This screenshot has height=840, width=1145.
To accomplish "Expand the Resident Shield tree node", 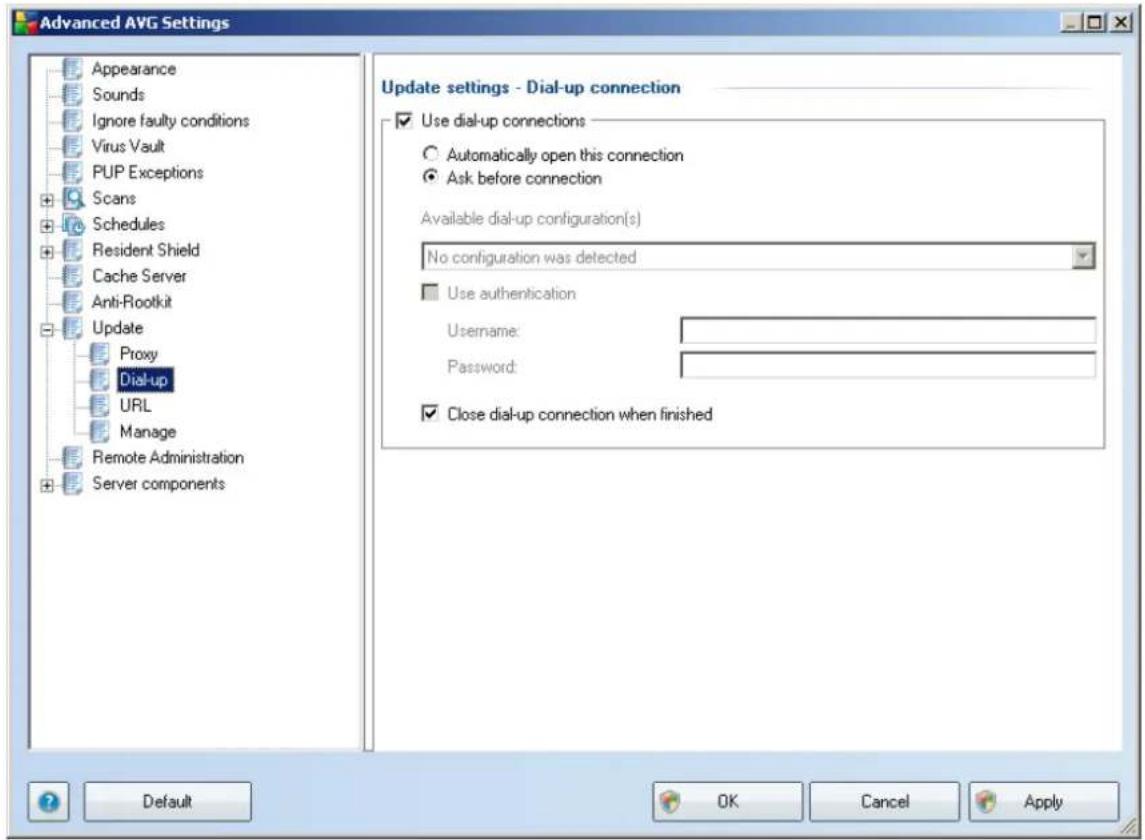I will pos(47,252).
